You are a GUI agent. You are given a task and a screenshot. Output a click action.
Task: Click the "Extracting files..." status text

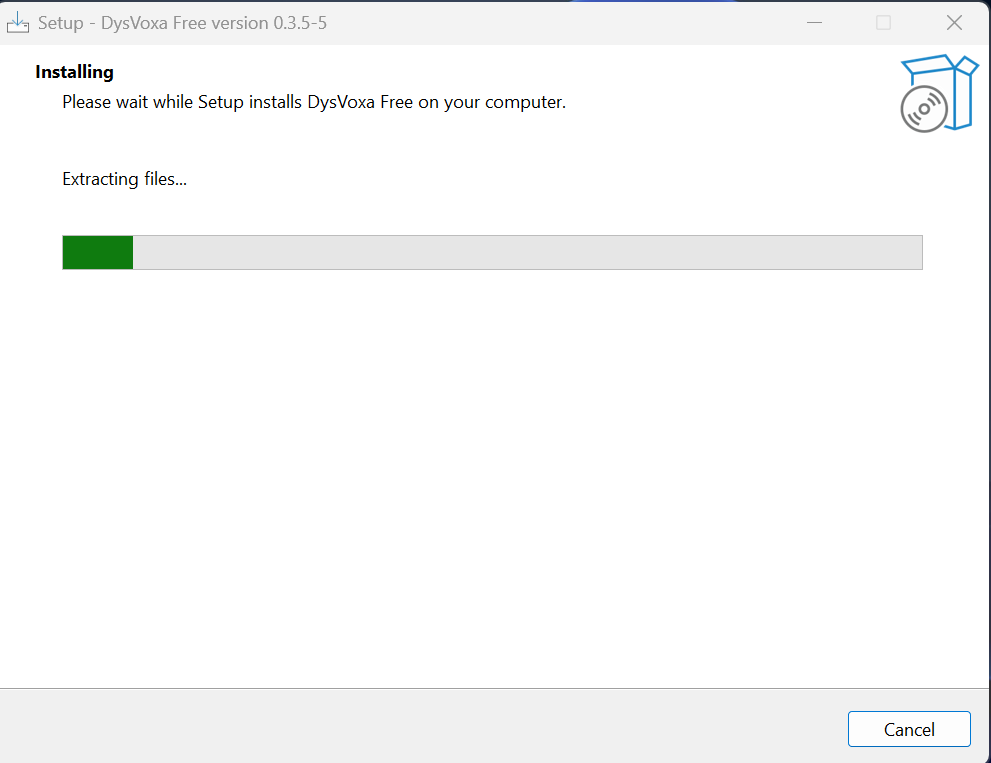click(125, 179)
